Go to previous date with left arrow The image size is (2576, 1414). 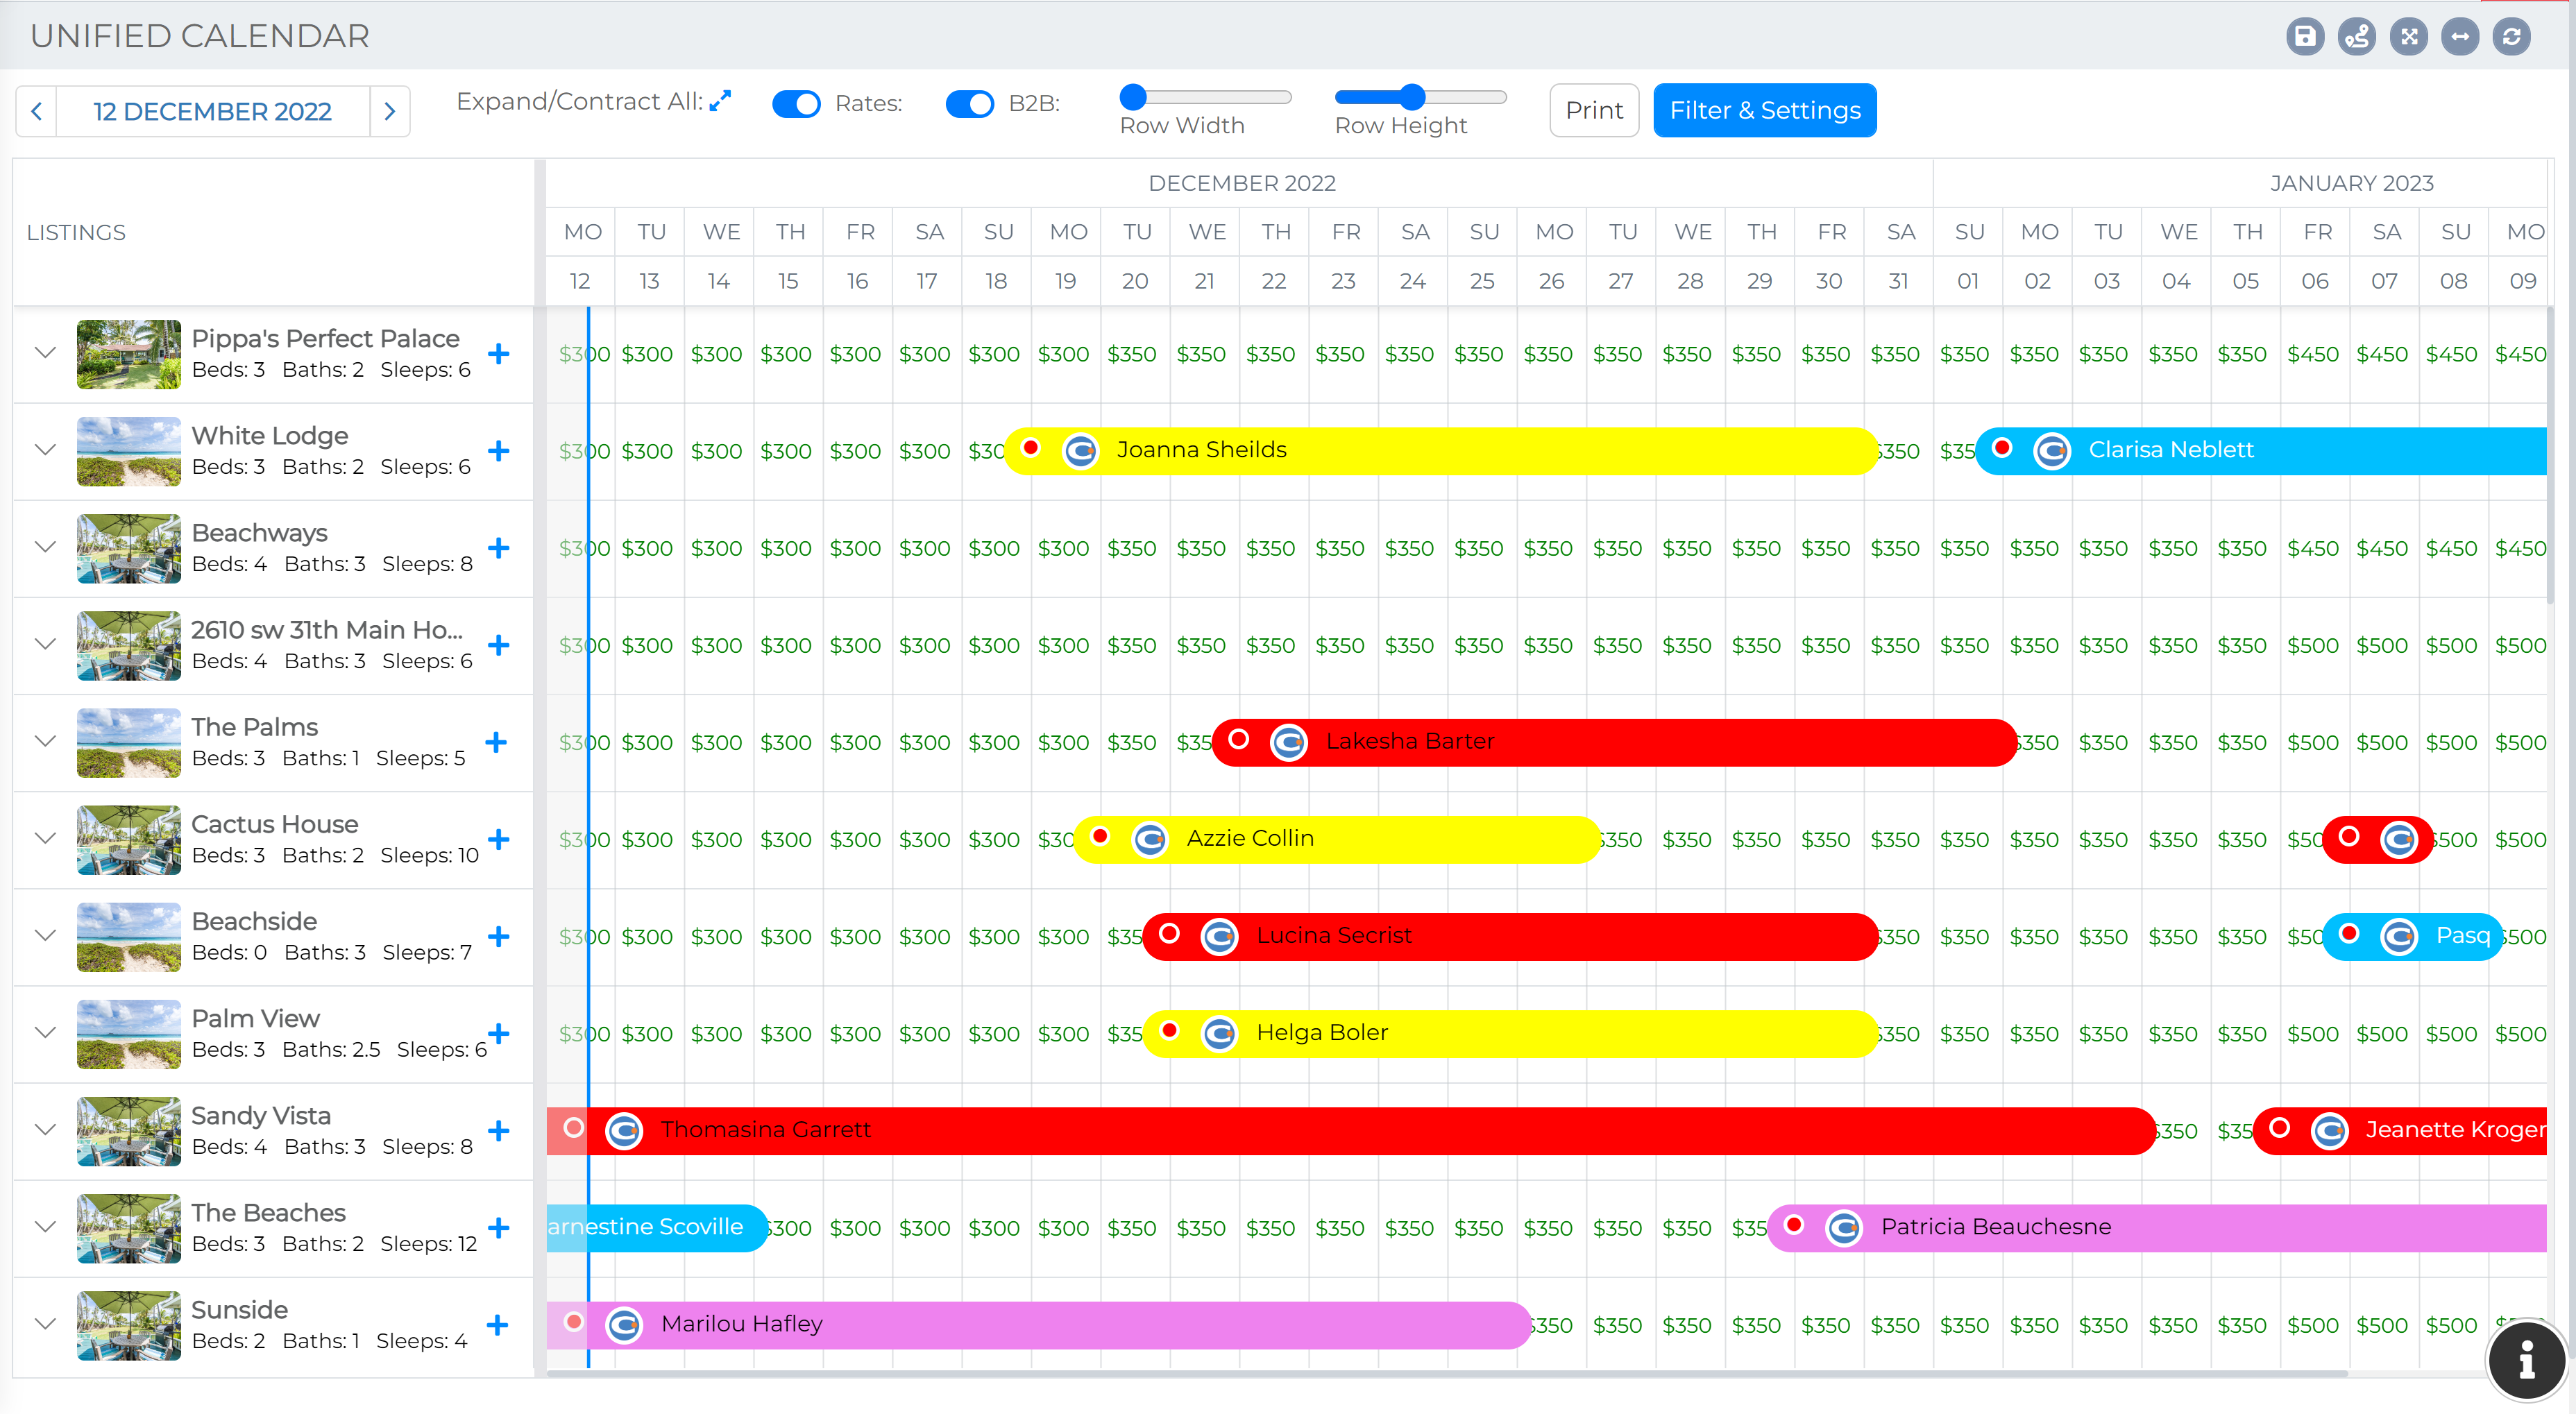37,111
